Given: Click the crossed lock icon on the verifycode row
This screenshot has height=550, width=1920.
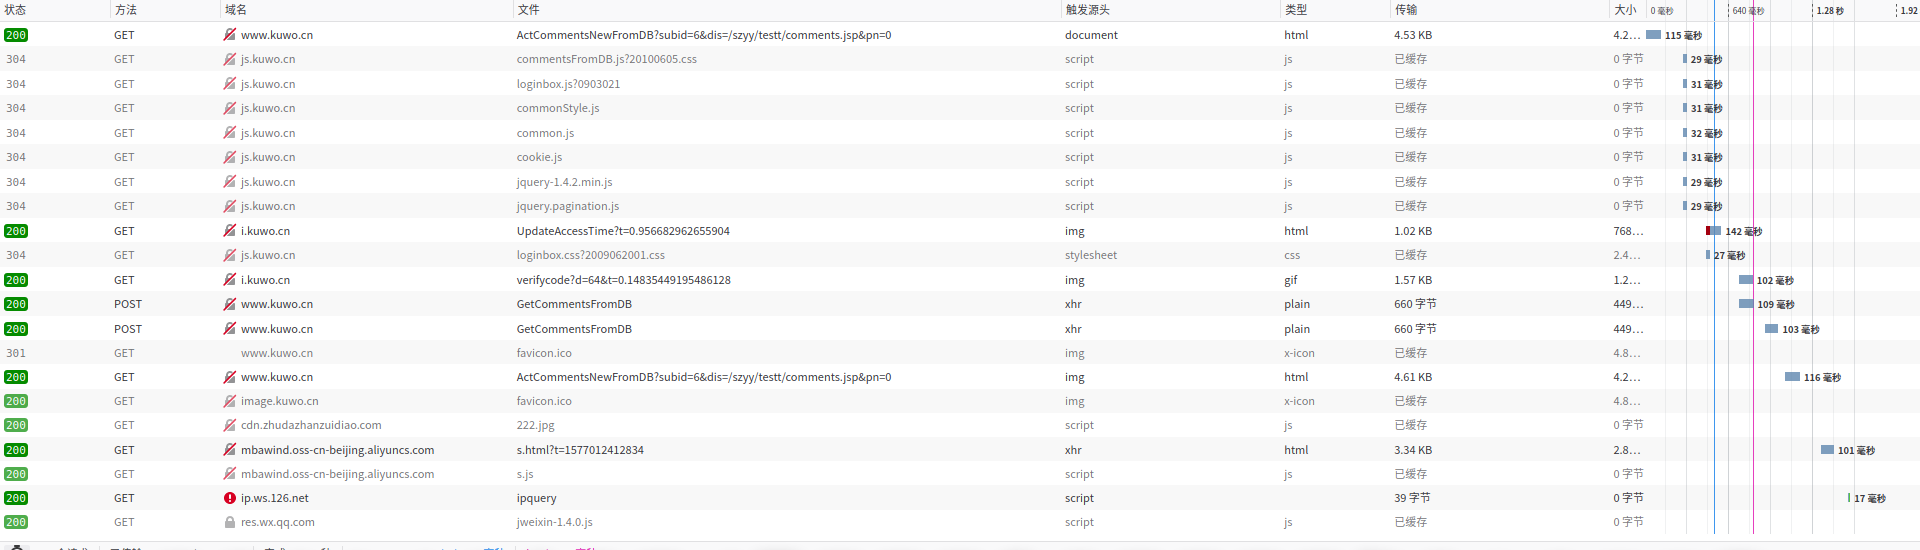Looking at the screenshot, I should [x=230, y=280].
